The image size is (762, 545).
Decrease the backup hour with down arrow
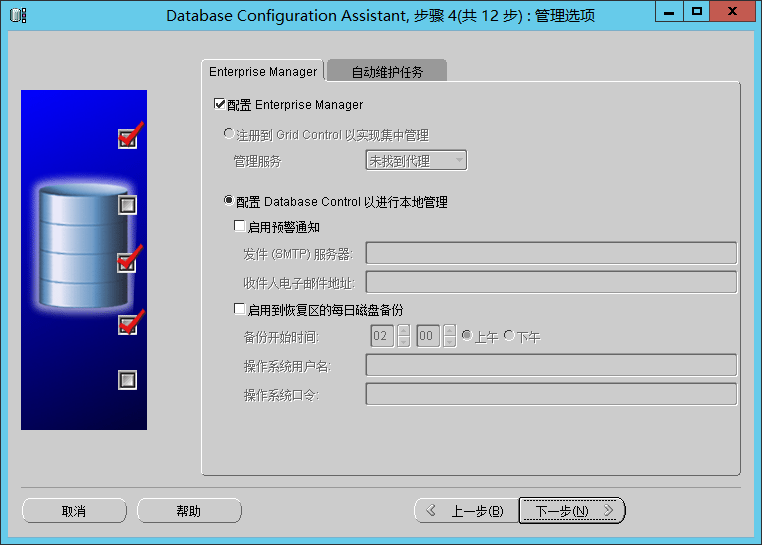coord(403,341)
